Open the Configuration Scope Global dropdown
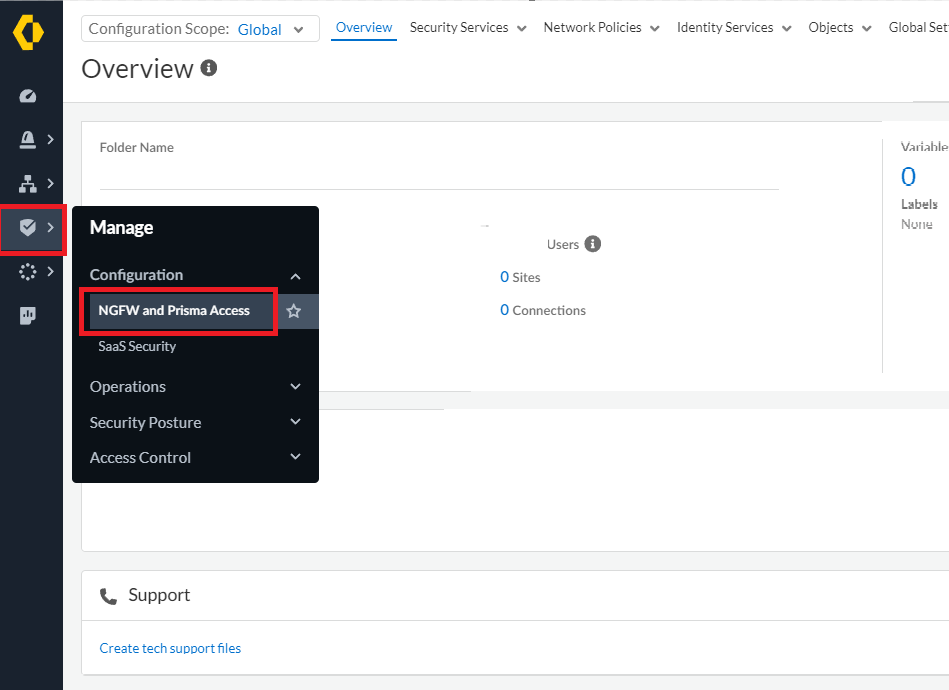949x690 pixels. click(200, 29)
